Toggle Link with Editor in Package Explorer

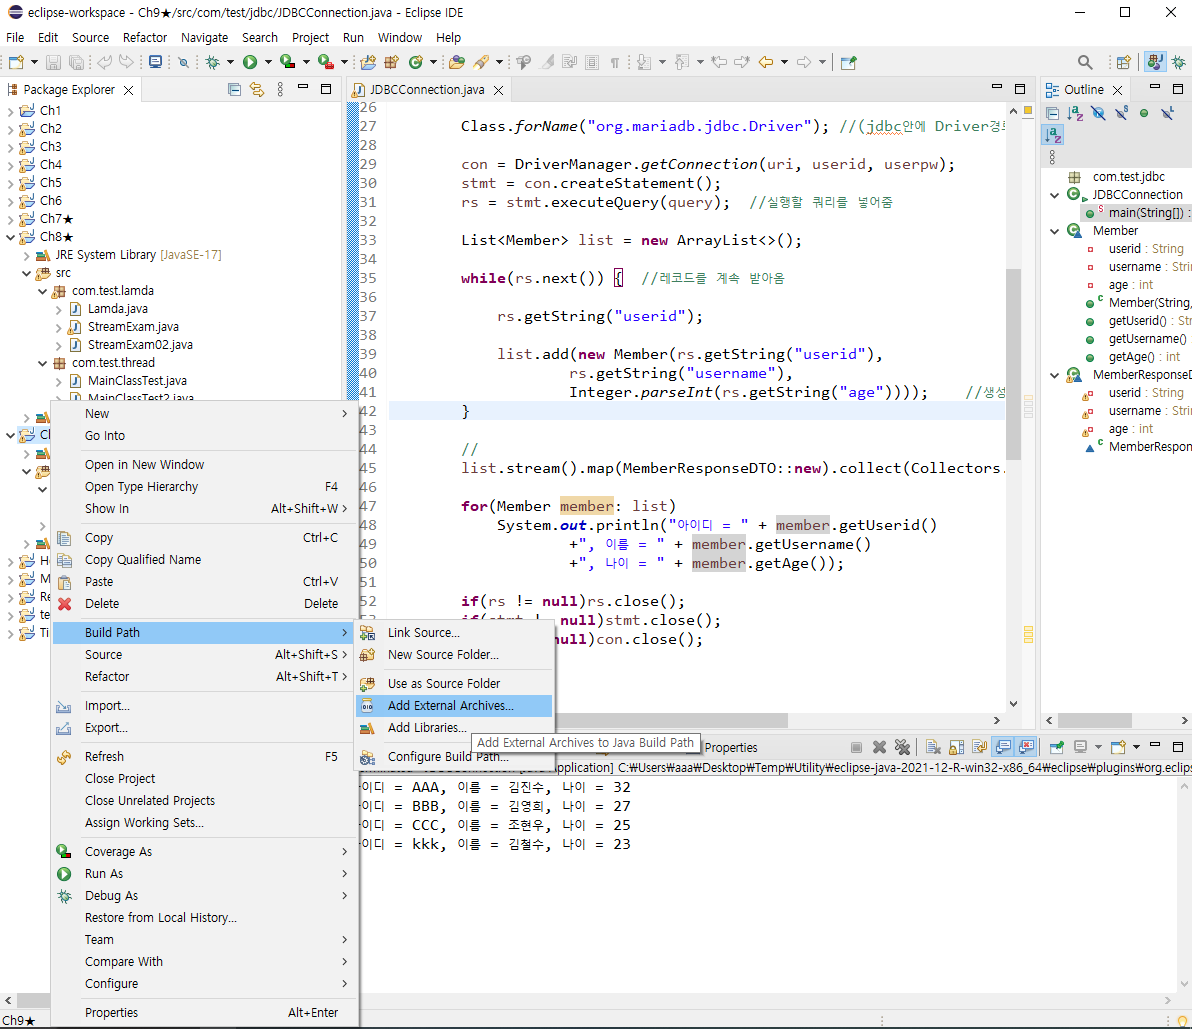point(257,90)
